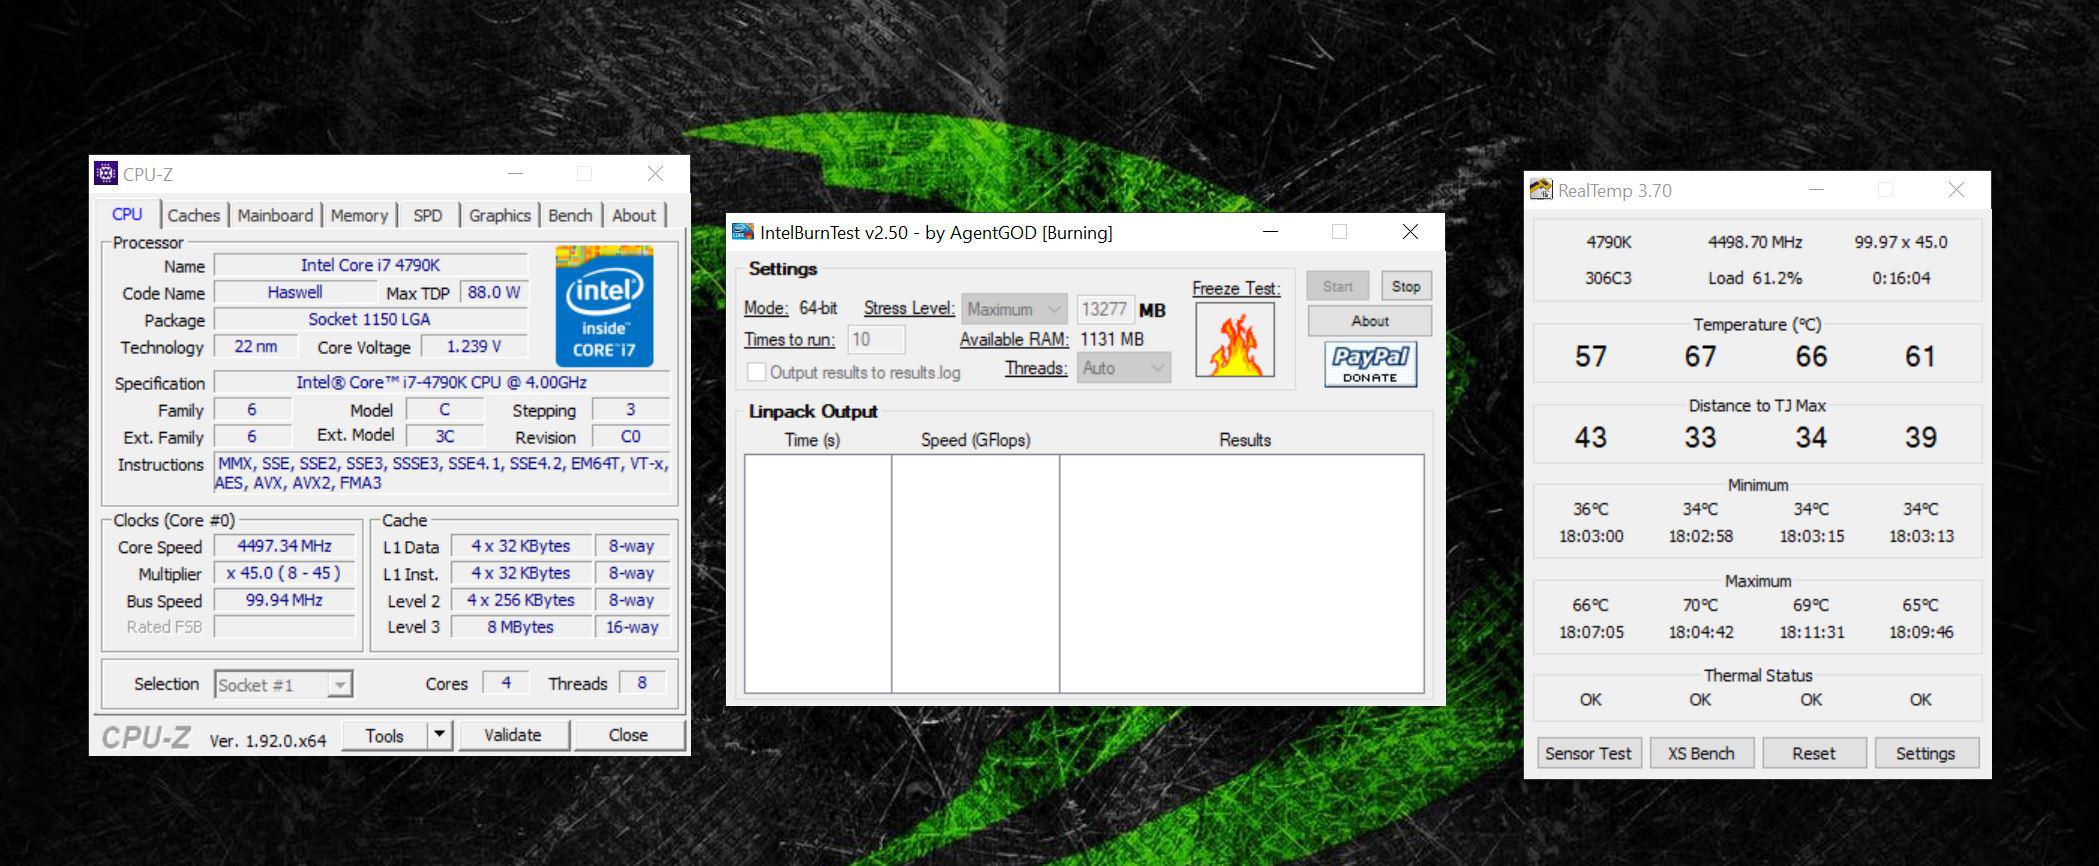Switch to the SPD tab
Viewport: 2099px width, 866px height.
tap(428, 215)
